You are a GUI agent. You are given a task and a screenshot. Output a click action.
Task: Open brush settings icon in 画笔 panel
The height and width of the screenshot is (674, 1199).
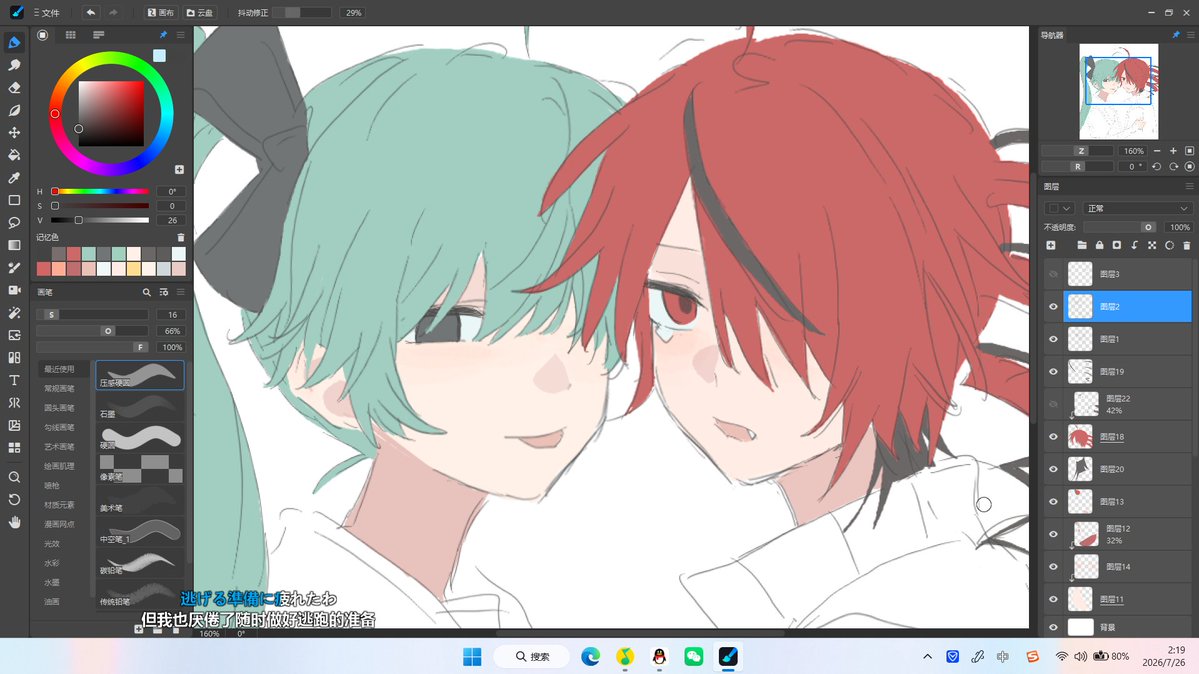pos(164,292)
